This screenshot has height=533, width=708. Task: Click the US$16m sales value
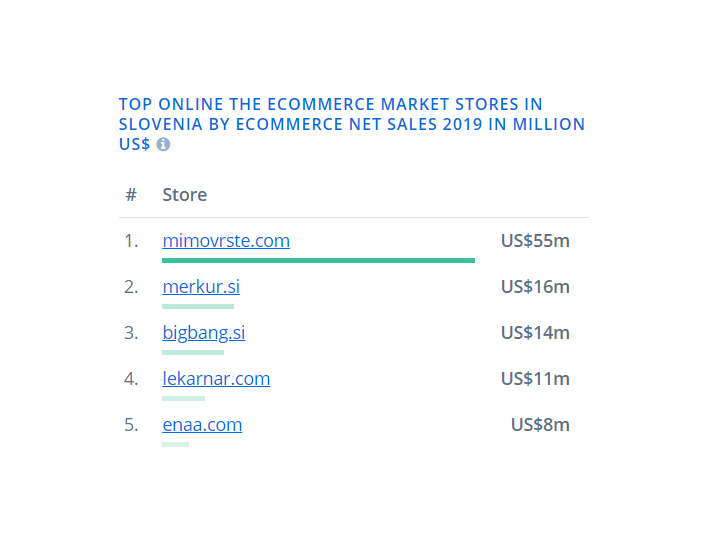click(535, 287)
